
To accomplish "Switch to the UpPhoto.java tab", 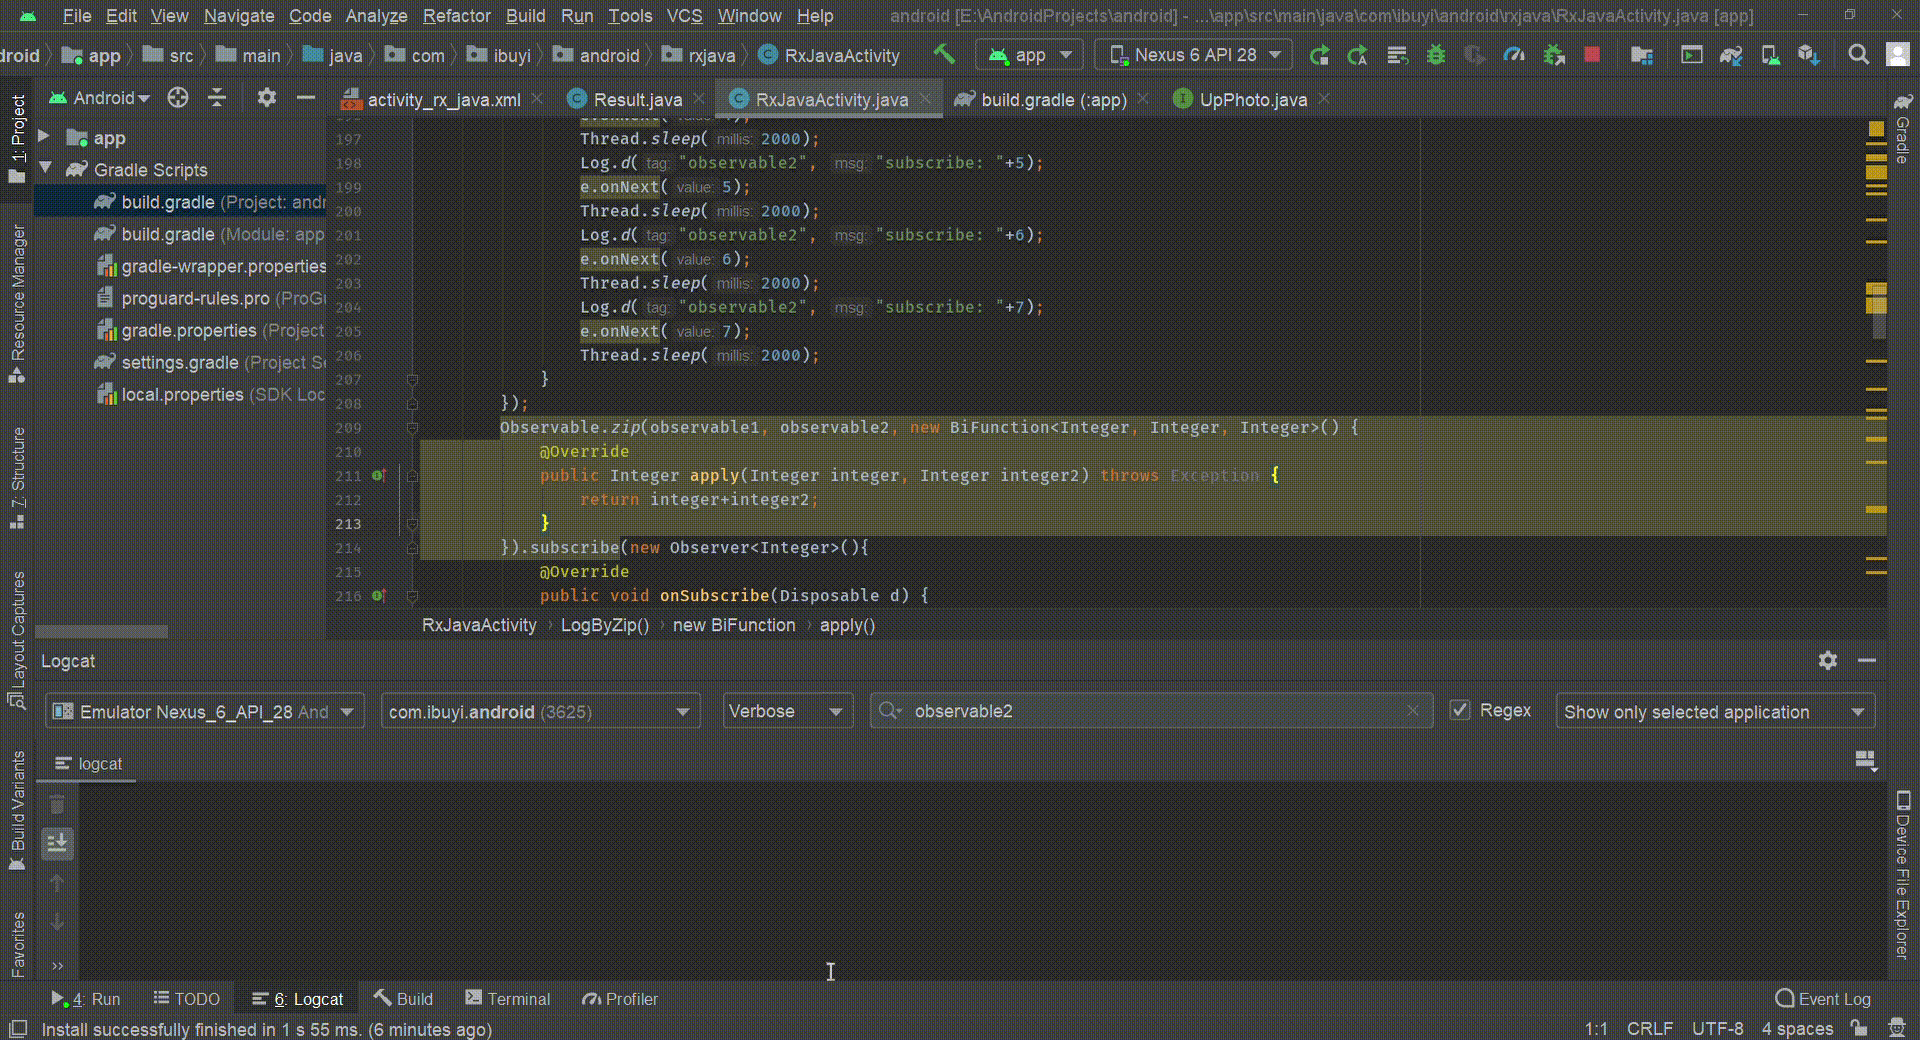I will tap(1252, 99).
